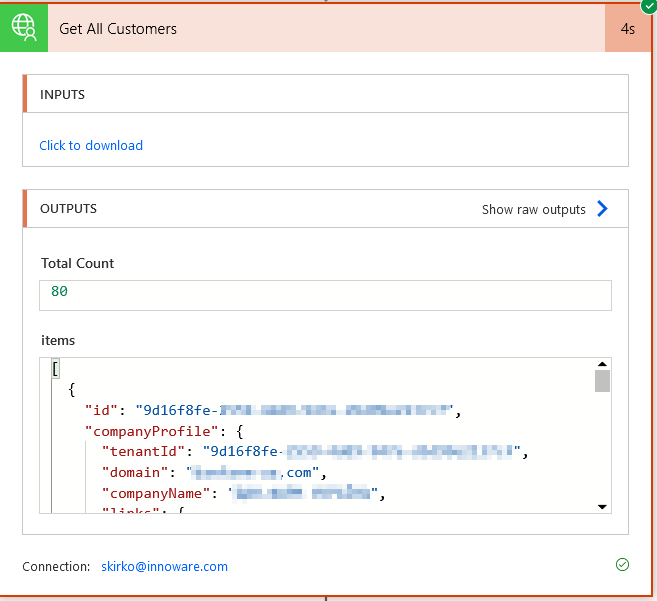Click the items label
This screenshot has height=601, width=657.
pos(58,340)
